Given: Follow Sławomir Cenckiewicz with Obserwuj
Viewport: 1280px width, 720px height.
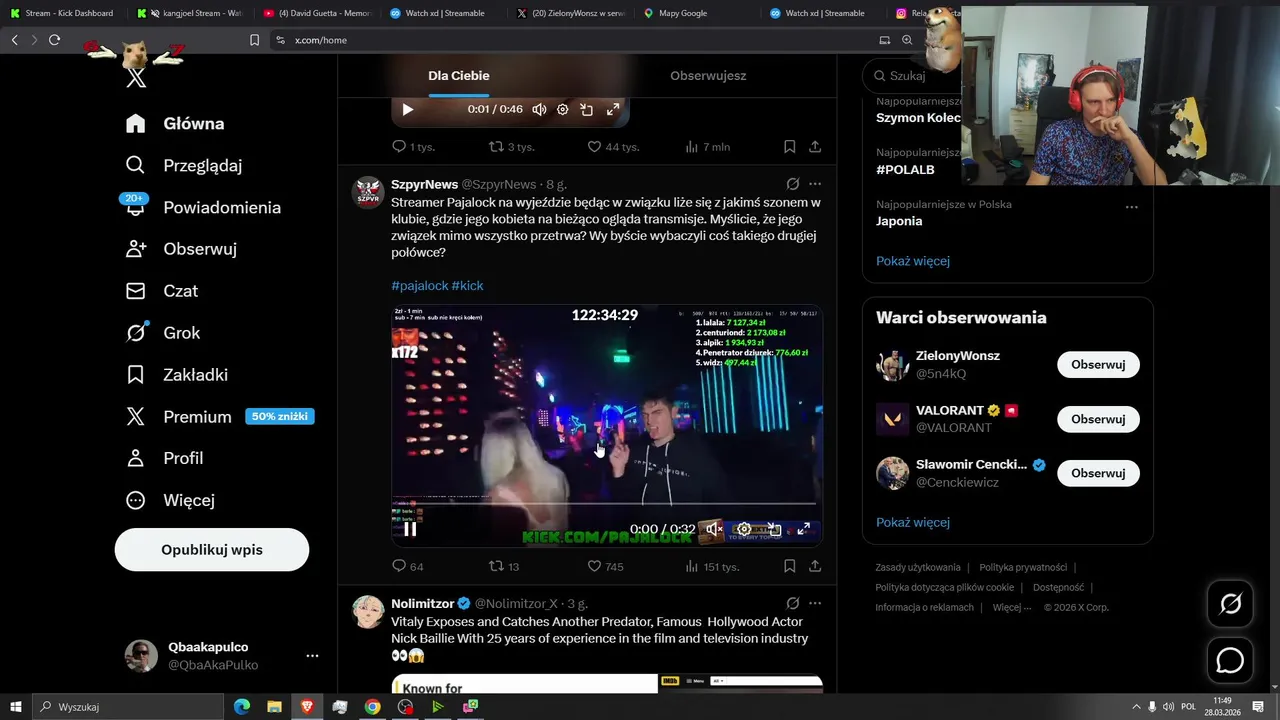Looking at the screenshot, I should [1098, 473].
